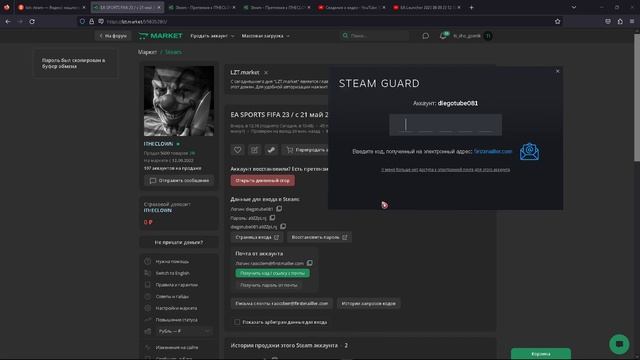
Task: Open browser extensions puzzle icon
Action: tap(620, 22)
